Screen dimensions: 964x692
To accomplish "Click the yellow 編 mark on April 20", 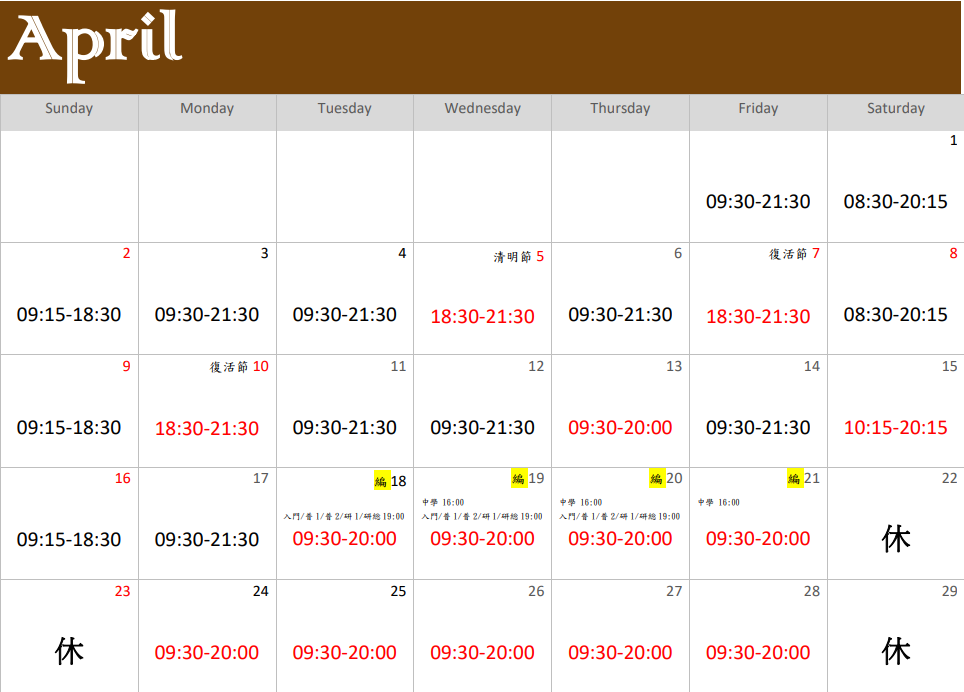I will 657,478.
